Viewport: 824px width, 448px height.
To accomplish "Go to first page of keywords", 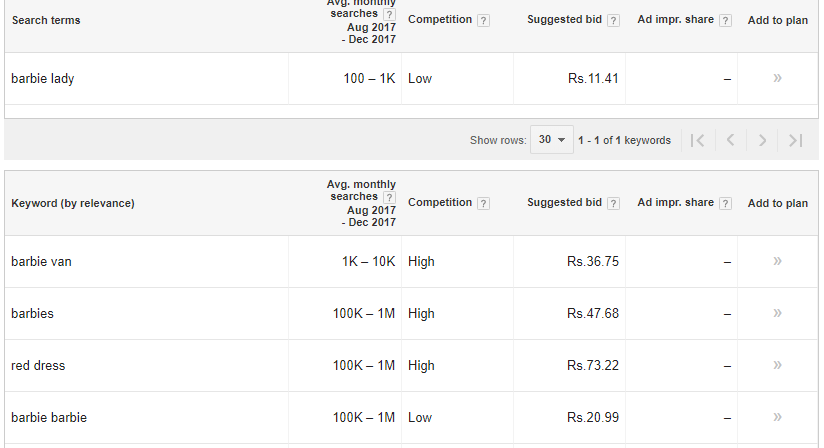I will [698, 140].
